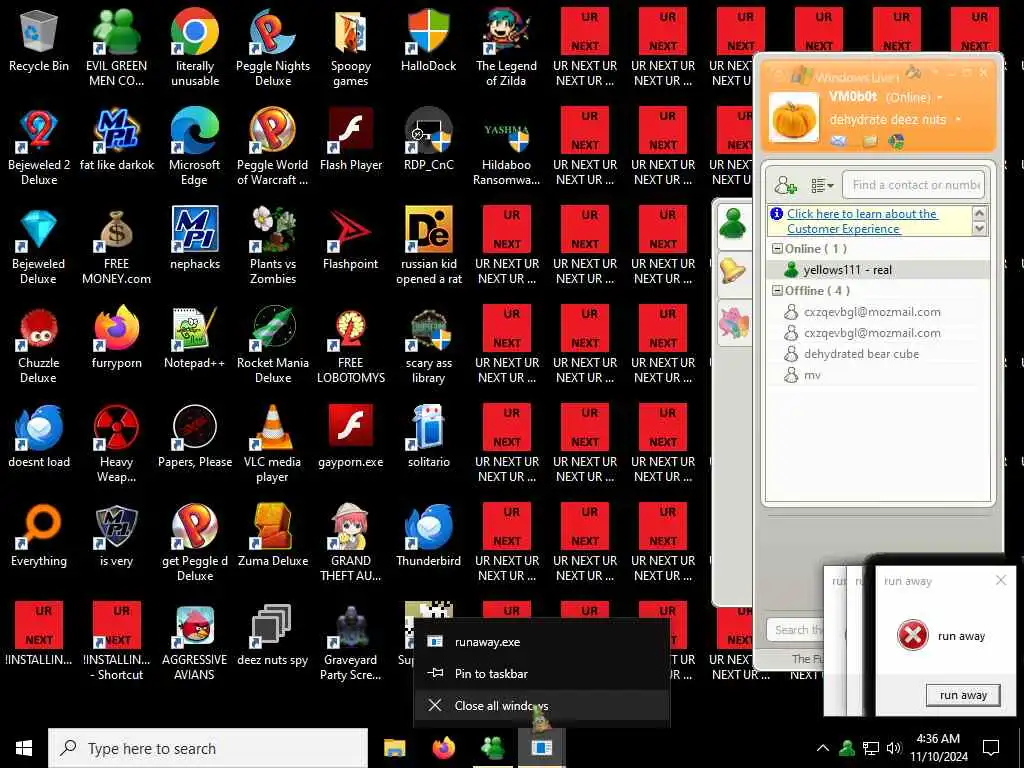Screen dimensions: 1024x768
Task: Select the Notepad++ desktop icon
Action: coord(195,338)
